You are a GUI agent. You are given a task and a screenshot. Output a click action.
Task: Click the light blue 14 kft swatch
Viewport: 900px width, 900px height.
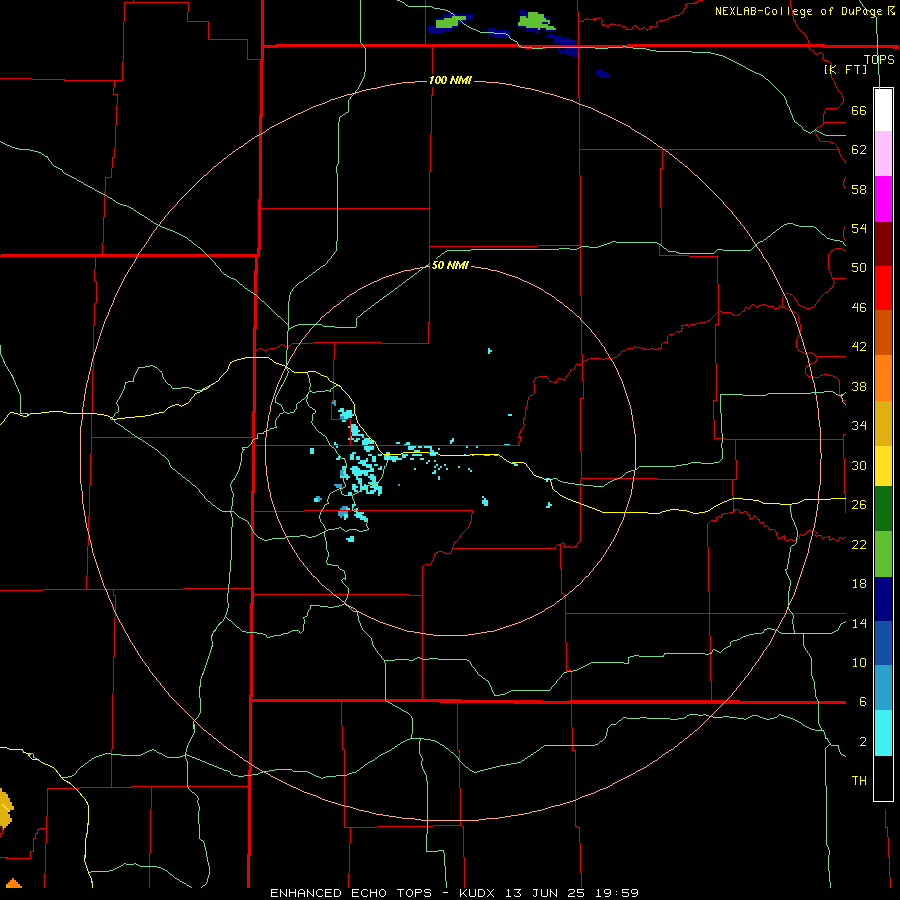tap(883, 689)
